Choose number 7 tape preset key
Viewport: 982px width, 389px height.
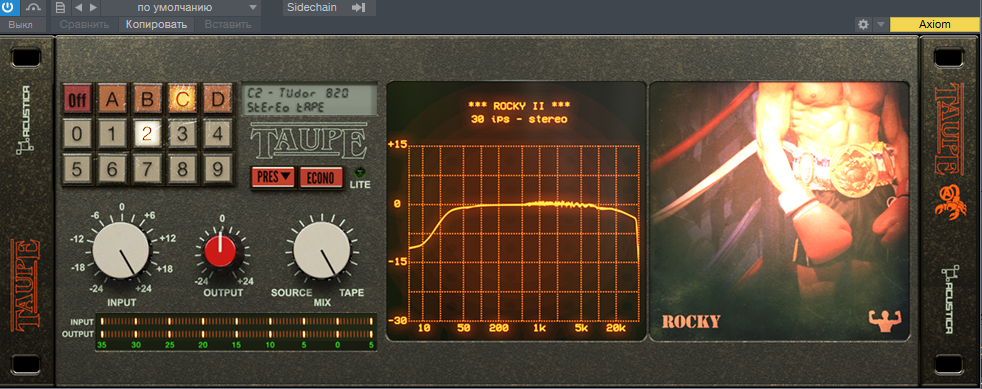pos(148,169)
